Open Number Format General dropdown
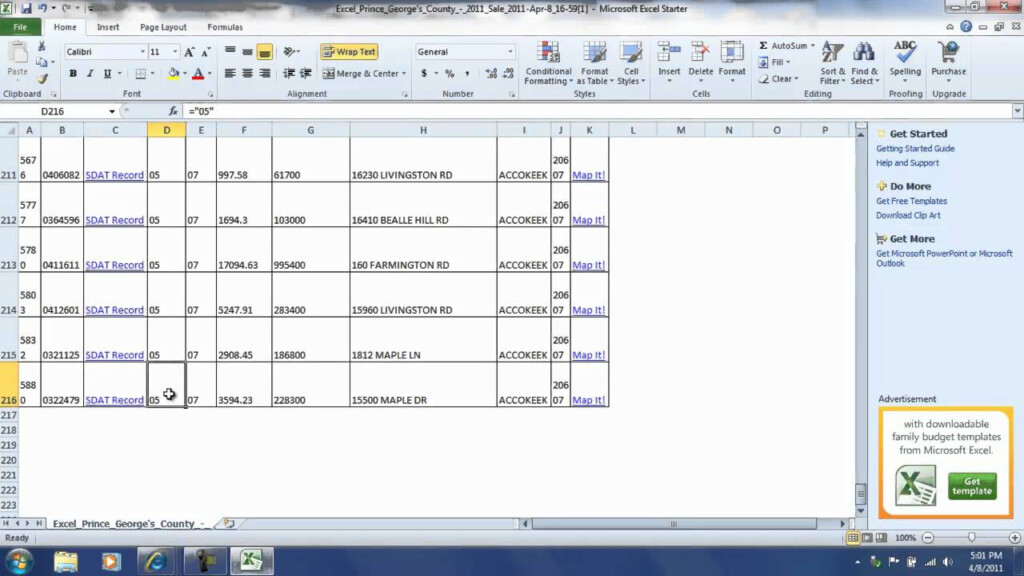 (510, 52)
